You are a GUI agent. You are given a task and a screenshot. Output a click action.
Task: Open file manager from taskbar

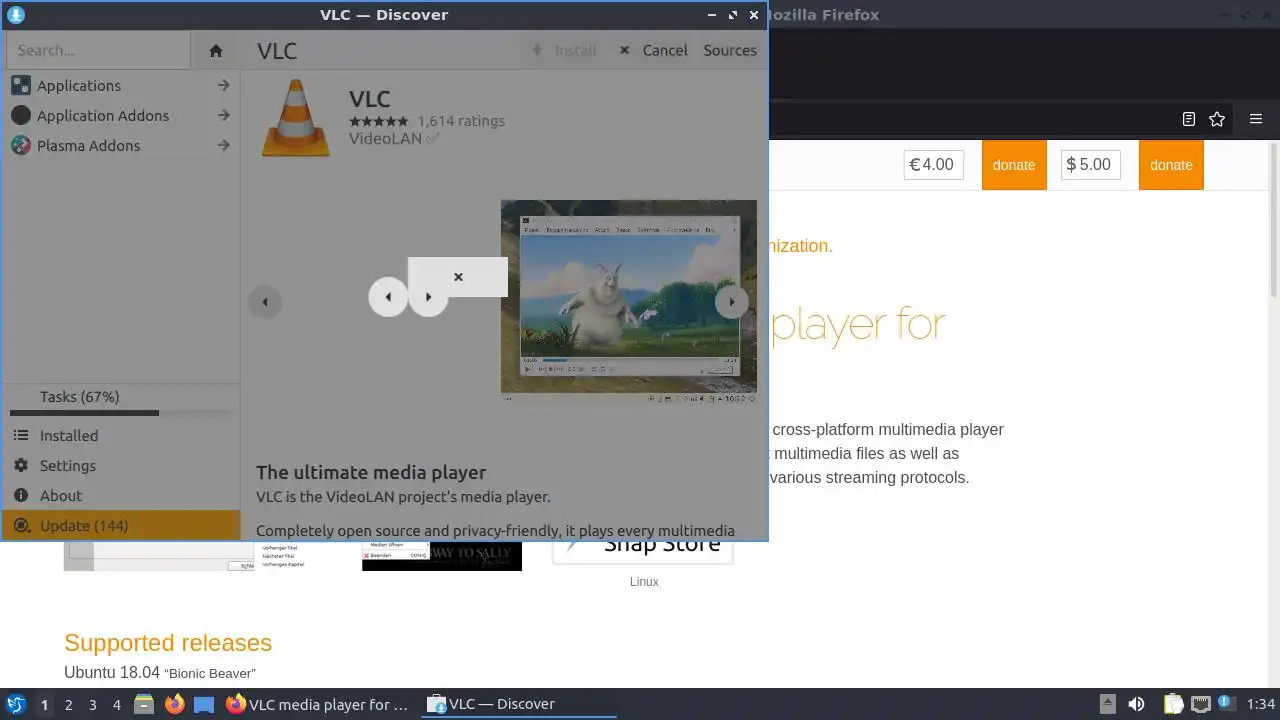click(144, 704)
